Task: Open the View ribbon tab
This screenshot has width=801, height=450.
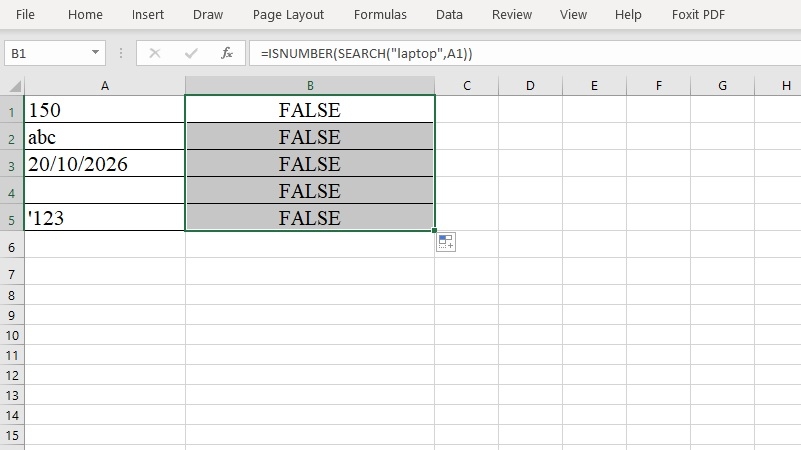Action: tap(573, 15)
